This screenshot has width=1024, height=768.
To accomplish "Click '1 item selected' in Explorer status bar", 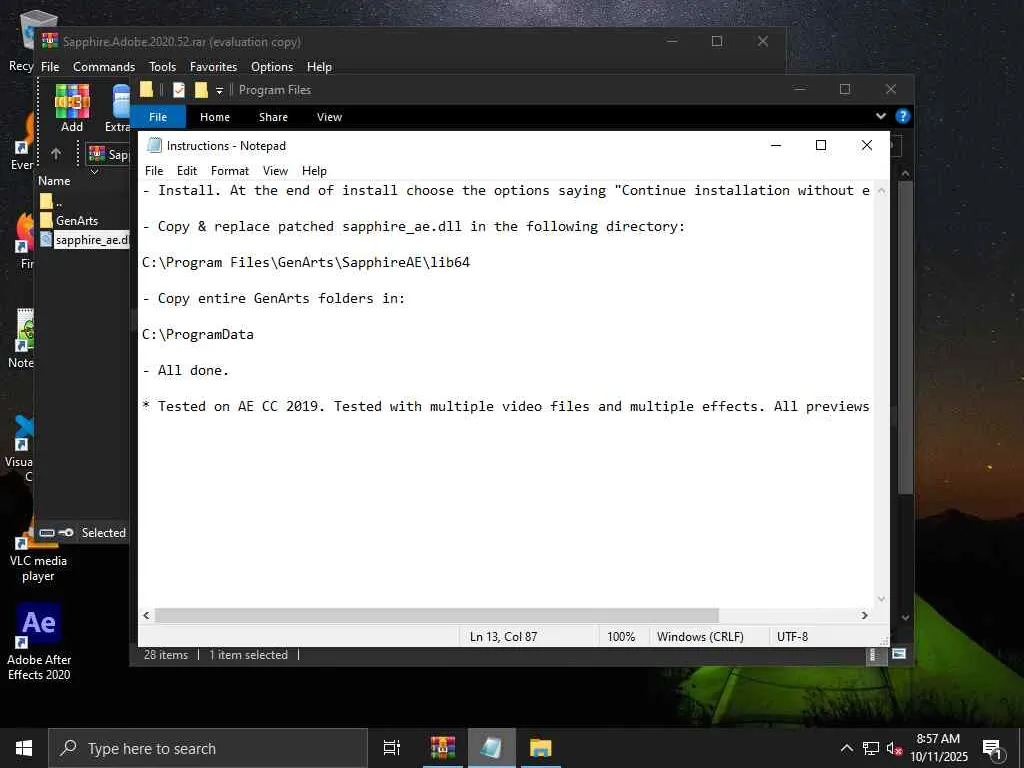I will point(248,655).
